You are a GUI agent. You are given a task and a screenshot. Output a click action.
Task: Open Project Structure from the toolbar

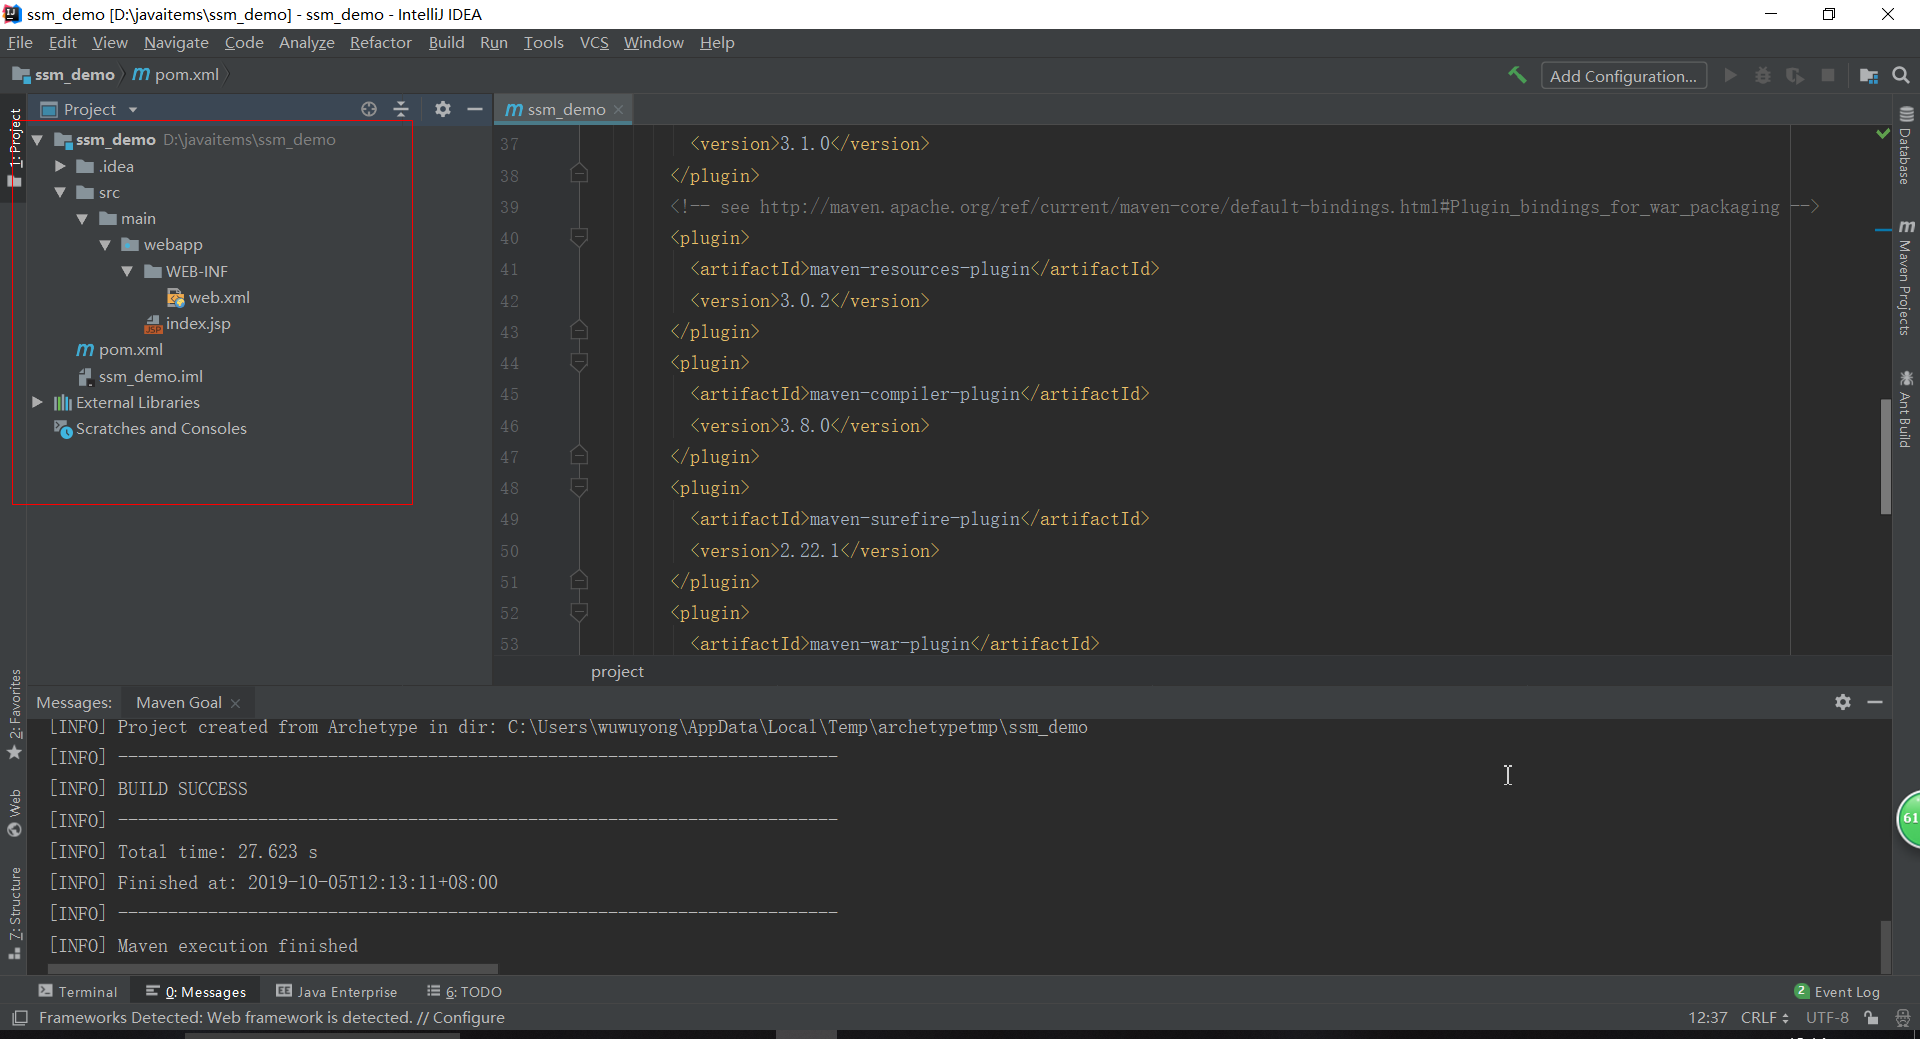click(x=1868, y=76)
